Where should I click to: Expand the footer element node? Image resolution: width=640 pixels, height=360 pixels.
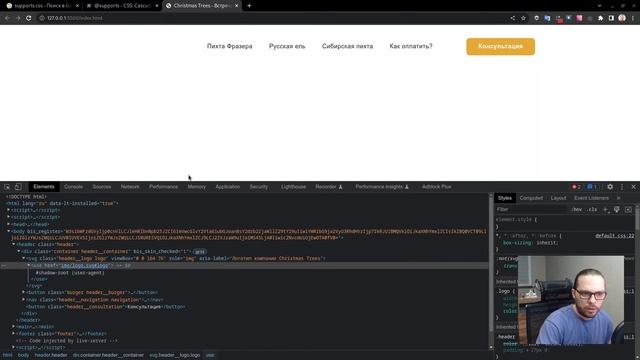[13, 333]
